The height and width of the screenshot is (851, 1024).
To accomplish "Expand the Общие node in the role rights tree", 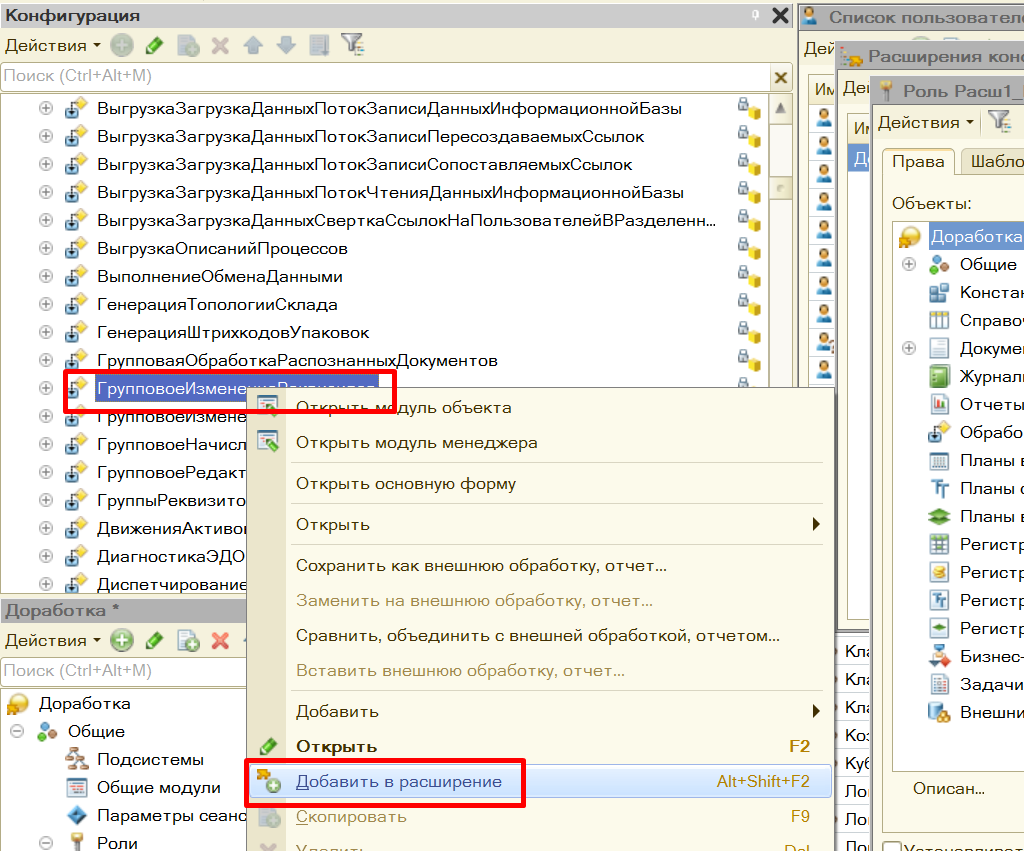I will point(908,265).
